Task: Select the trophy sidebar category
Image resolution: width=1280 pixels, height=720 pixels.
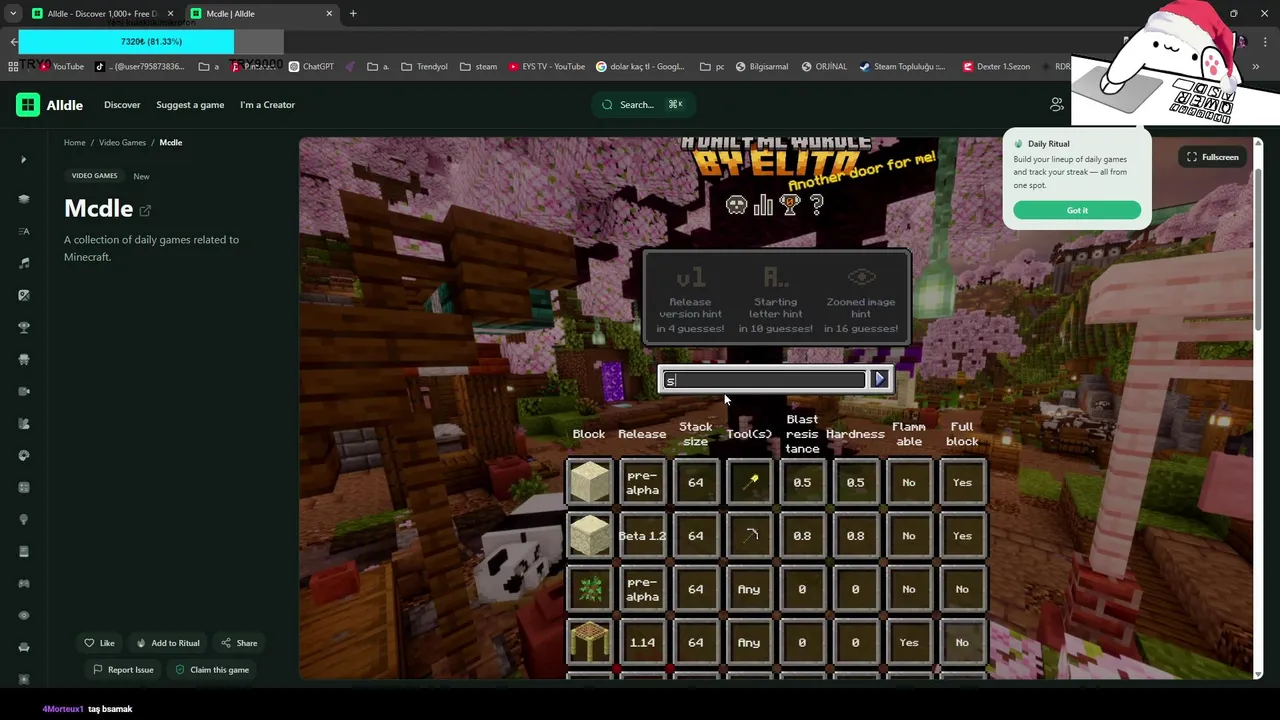Action: 24,327
